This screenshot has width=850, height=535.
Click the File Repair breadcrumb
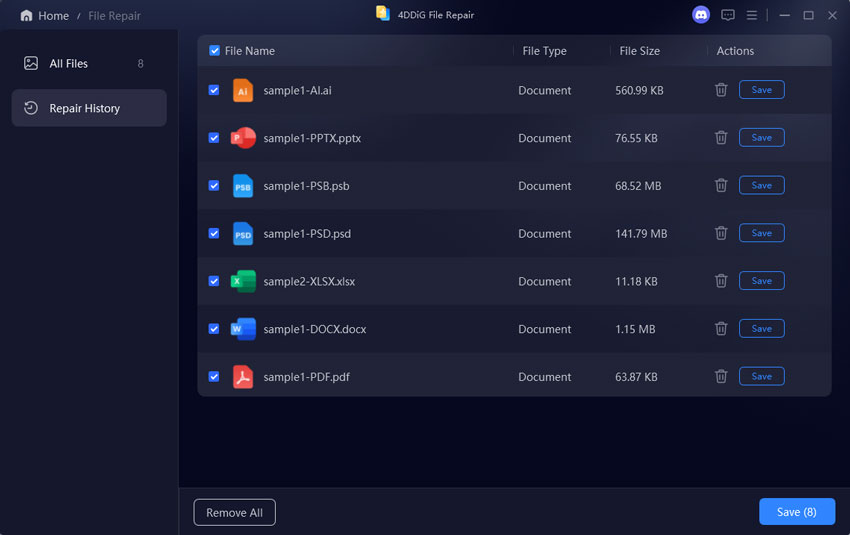click(114, 16)
